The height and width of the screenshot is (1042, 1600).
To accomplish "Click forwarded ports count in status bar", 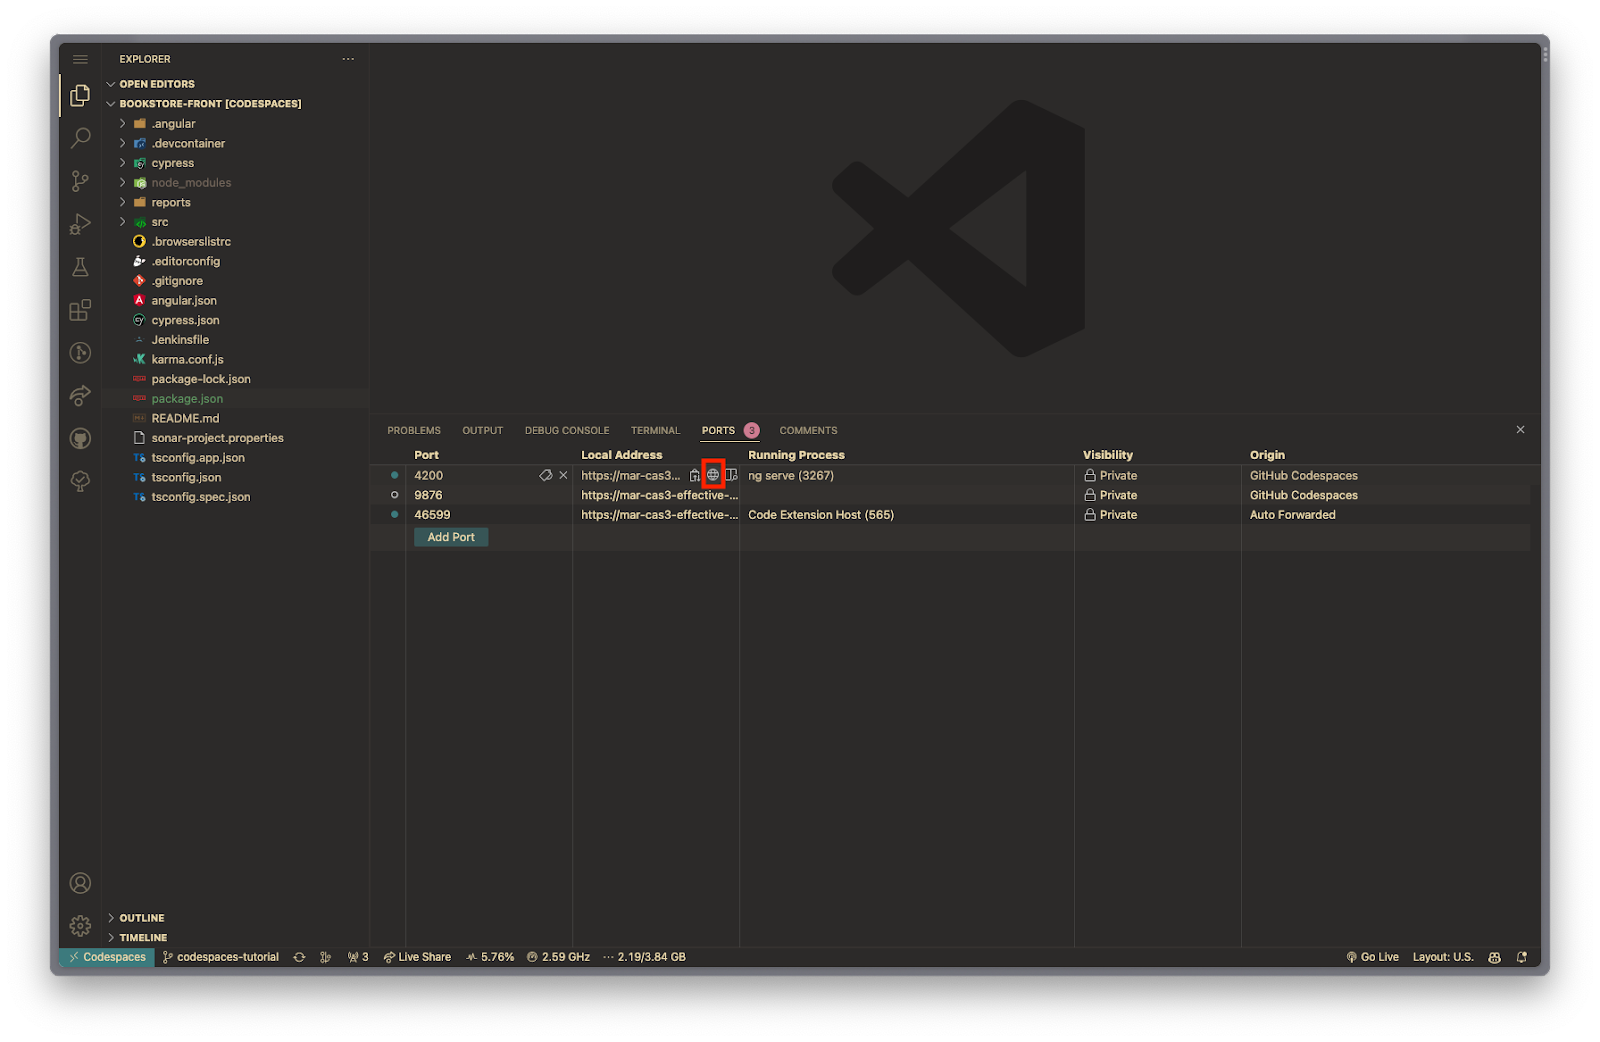I will (358, 957).
